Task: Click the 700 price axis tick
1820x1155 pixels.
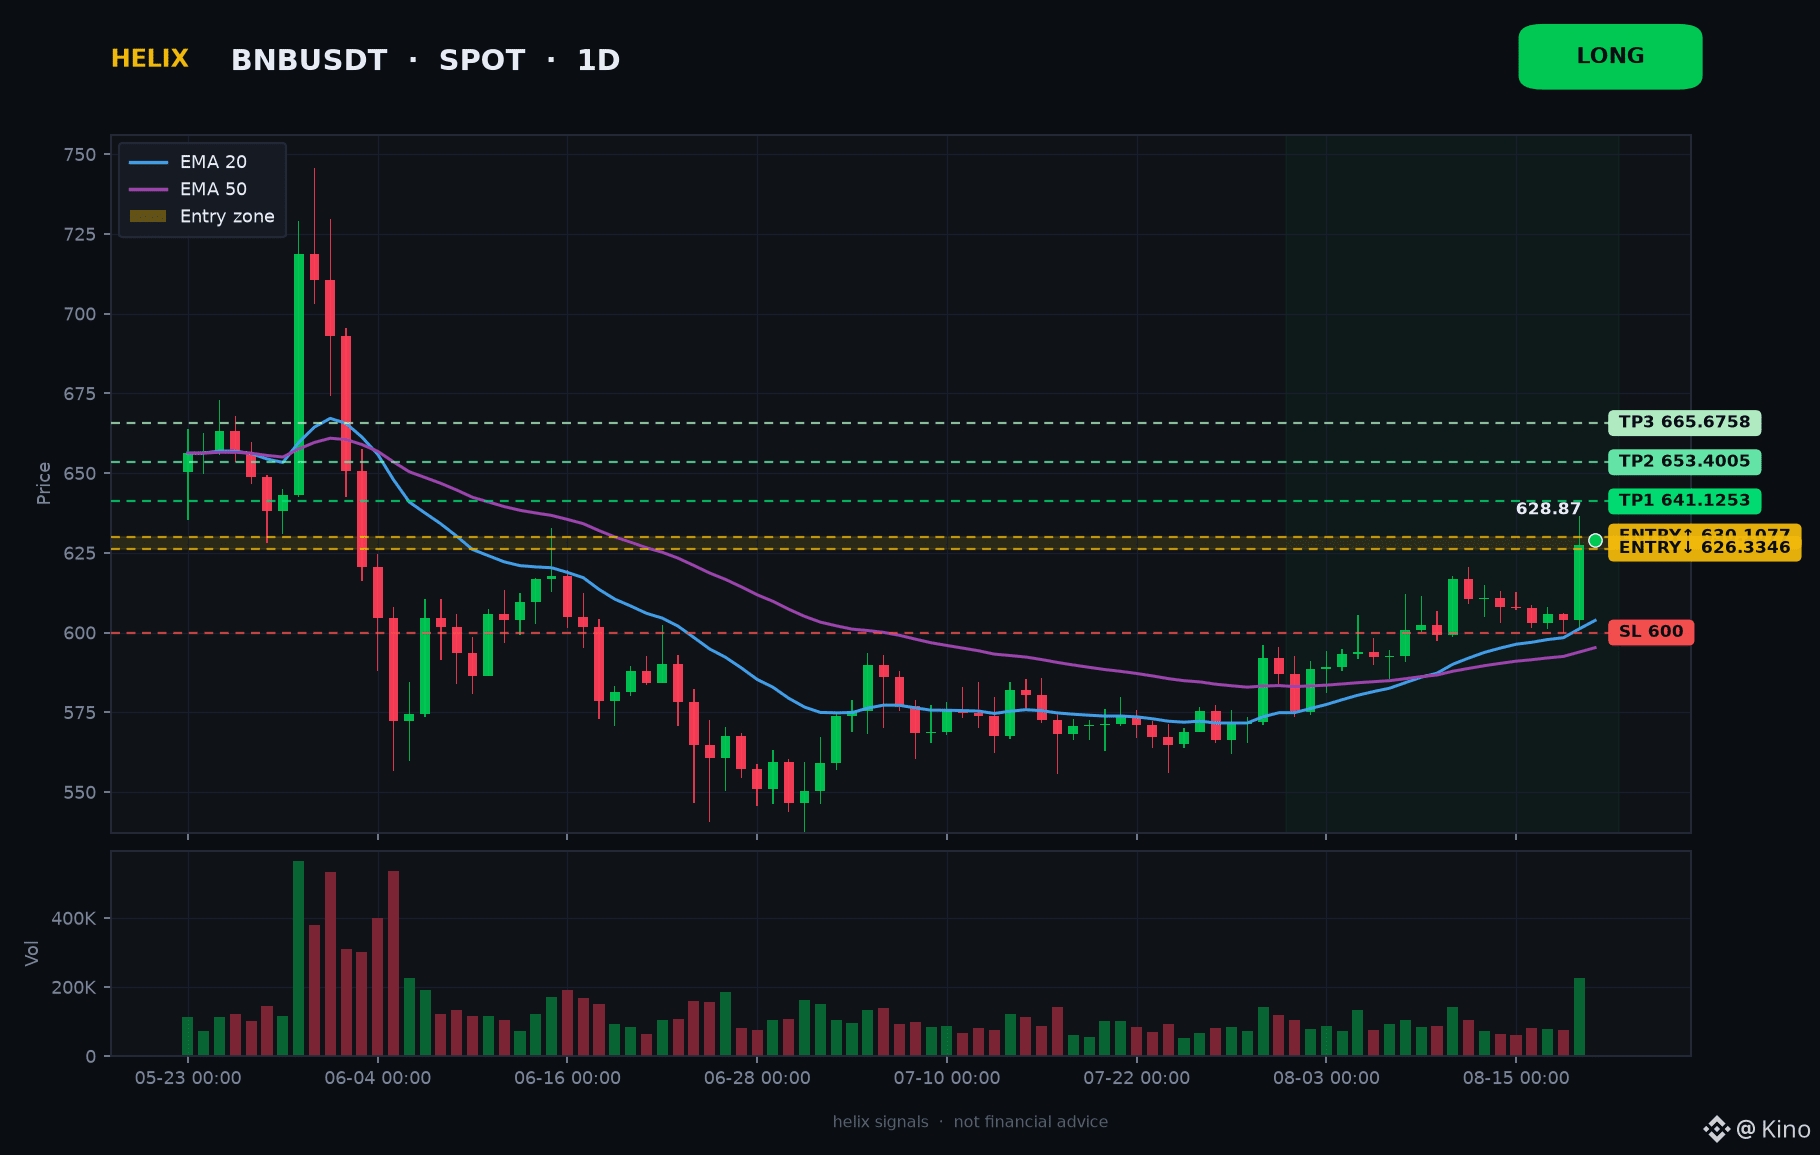Action: (x=80, y=314)
